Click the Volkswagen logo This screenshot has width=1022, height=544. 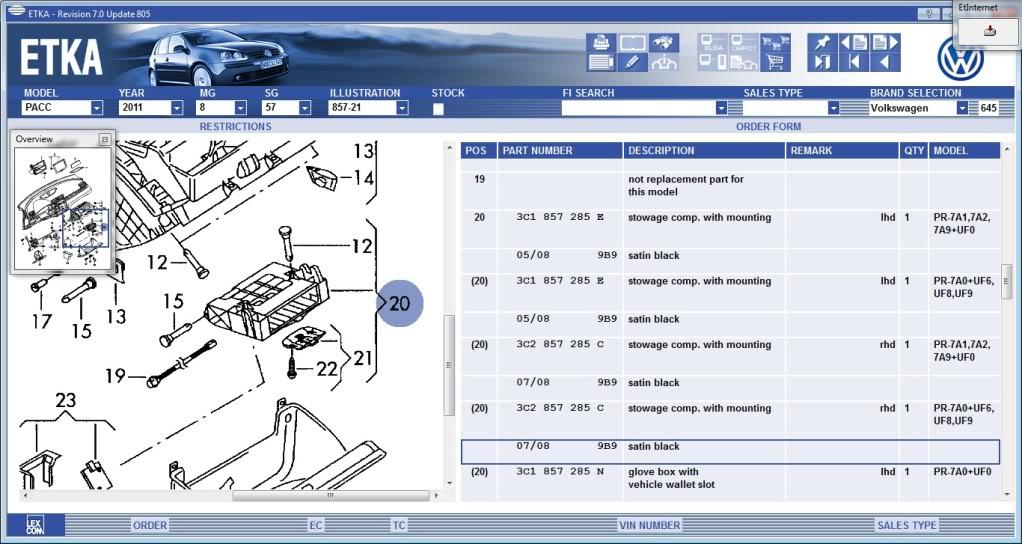(x=959, y=59)
